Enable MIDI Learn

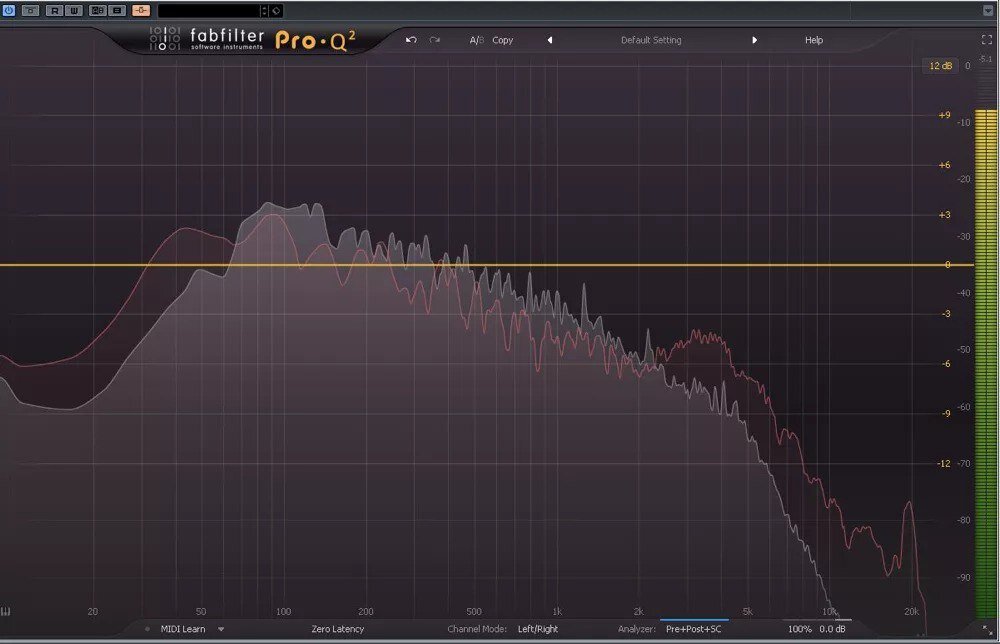pyautogui.click(x=183, y=629)
